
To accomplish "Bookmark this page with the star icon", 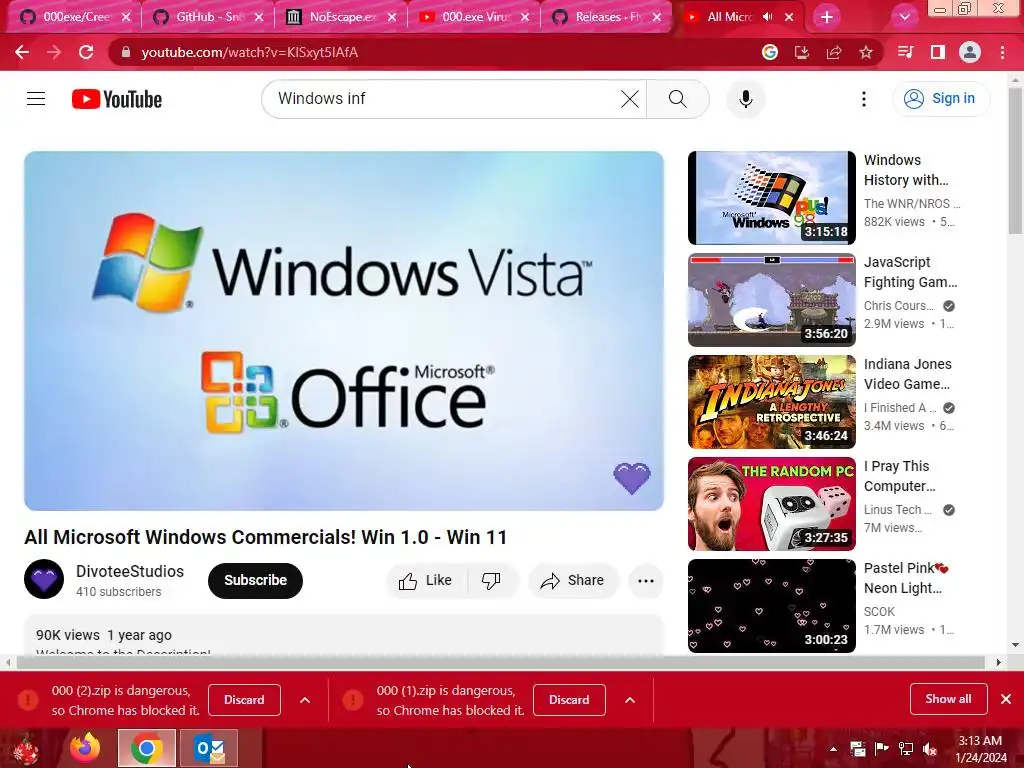I will [x=866, y=52].
